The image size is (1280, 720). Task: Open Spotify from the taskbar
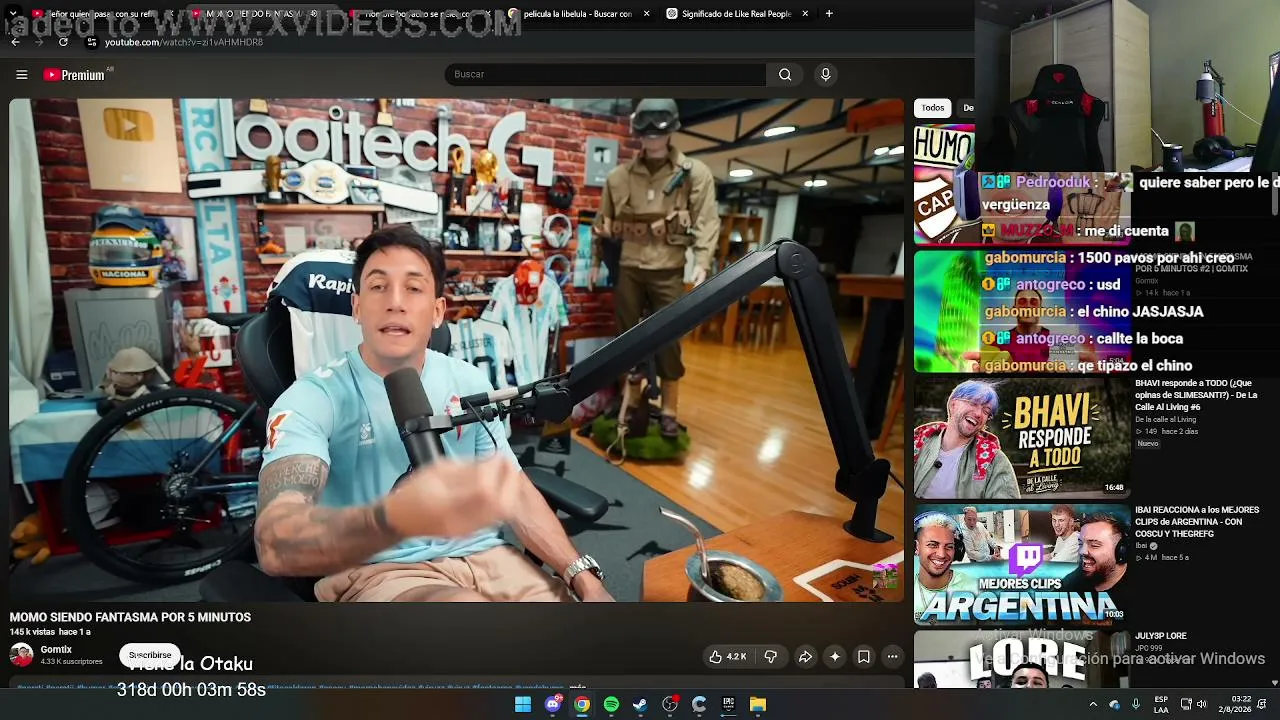(x=611, y=705)
